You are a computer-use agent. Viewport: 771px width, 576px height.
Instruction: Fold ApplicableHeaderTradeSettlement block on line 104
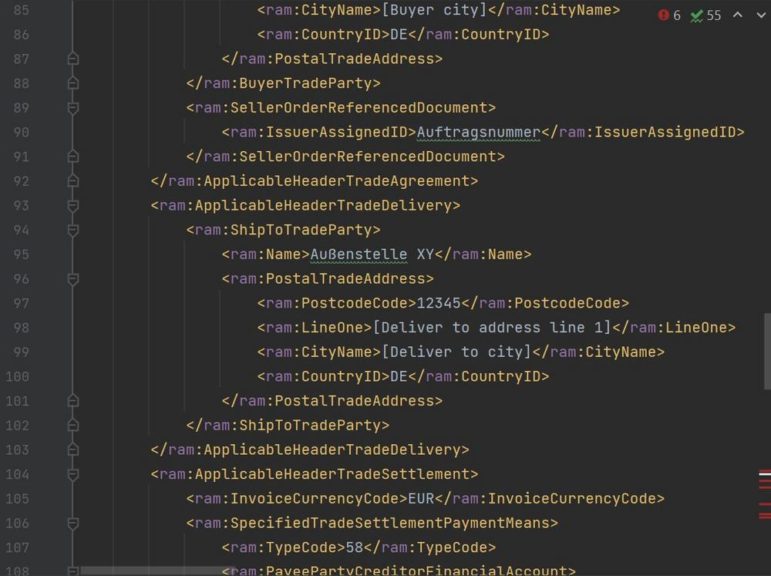click(72, 474)
